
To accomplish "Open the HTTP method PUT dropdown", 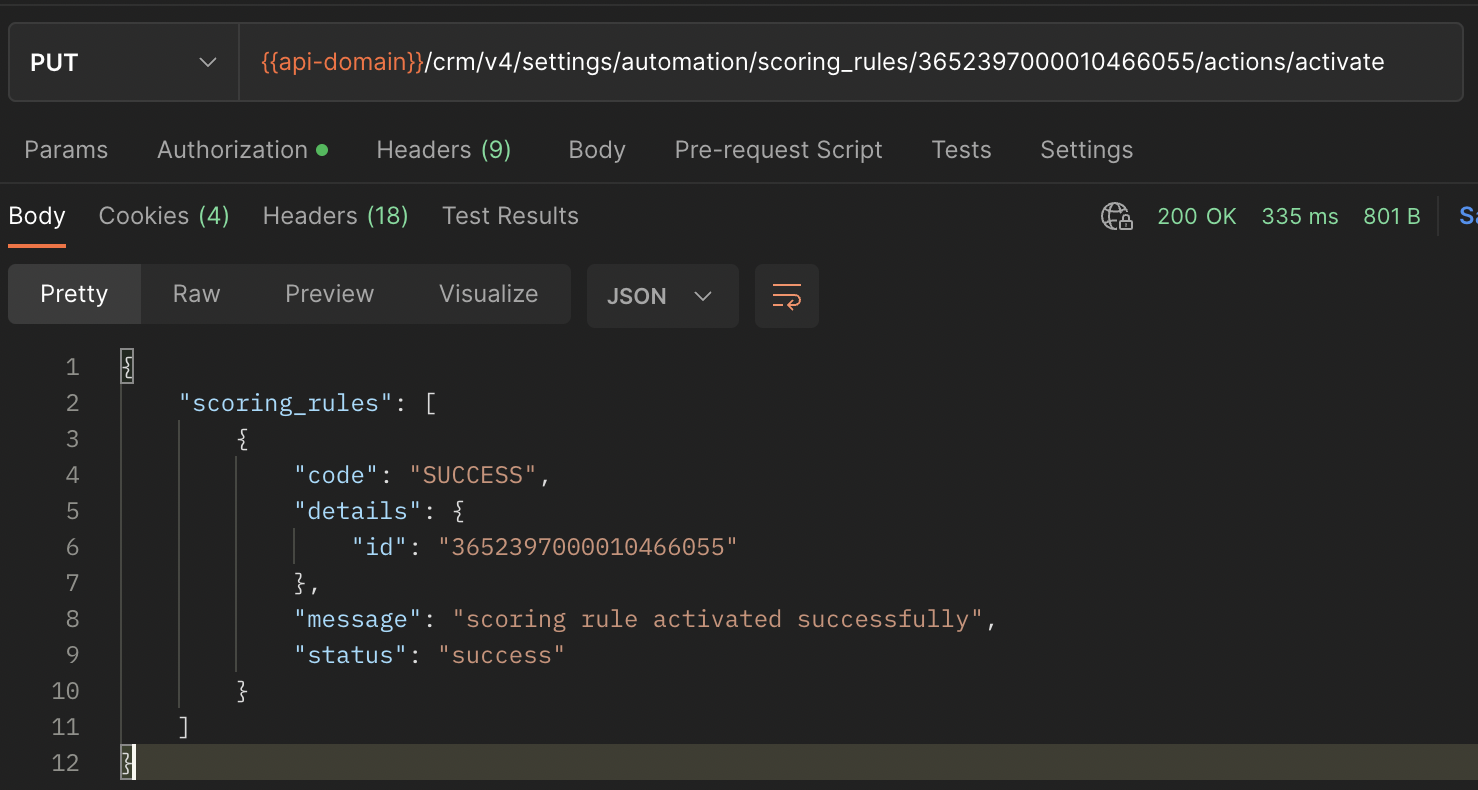I will click(123, 62).
